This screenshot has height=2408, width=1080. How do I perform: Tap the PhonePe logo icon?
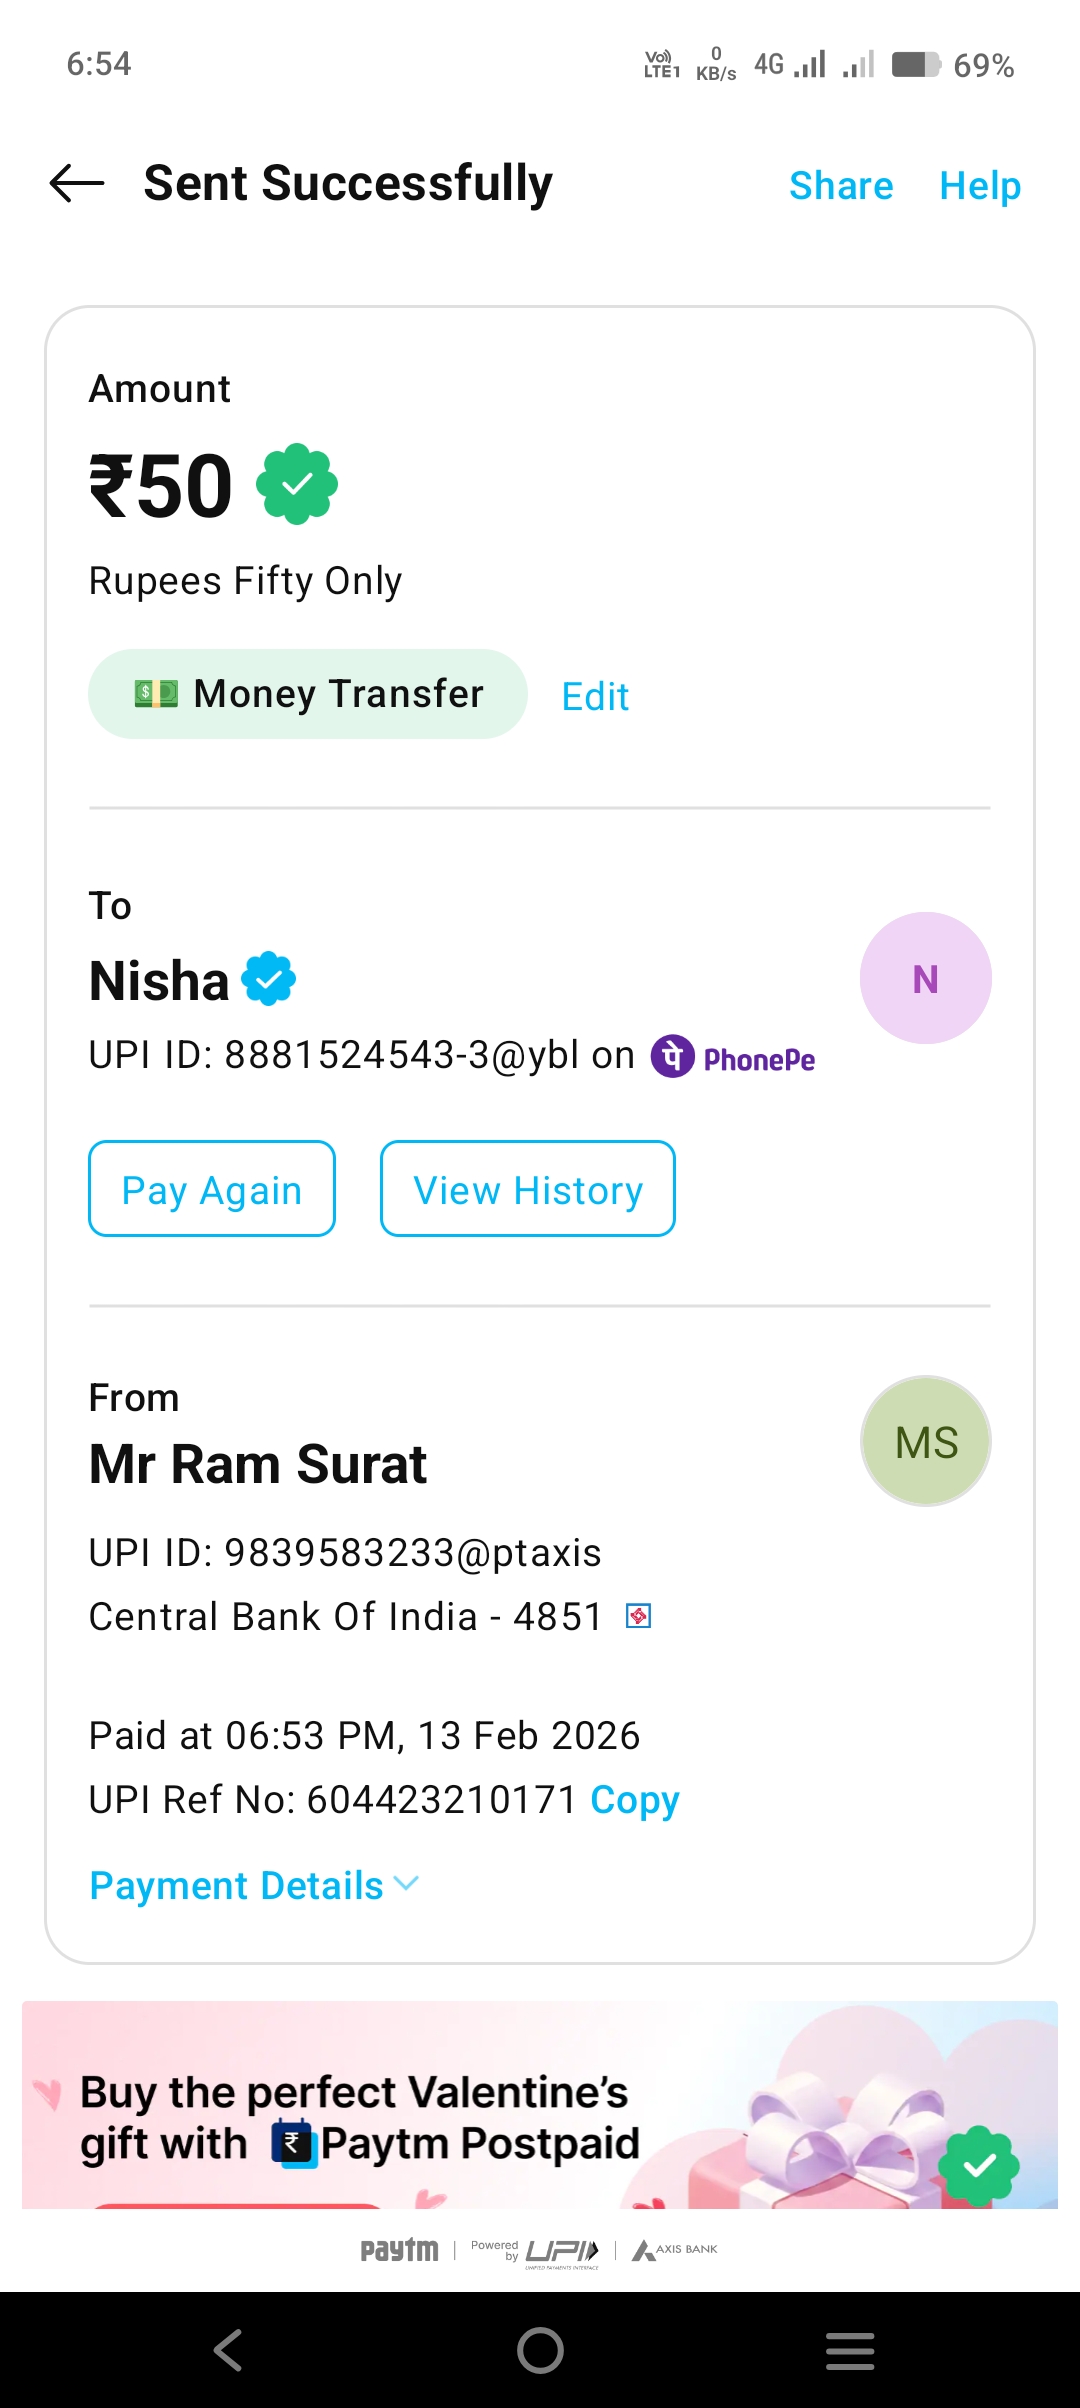(673, 1056)
